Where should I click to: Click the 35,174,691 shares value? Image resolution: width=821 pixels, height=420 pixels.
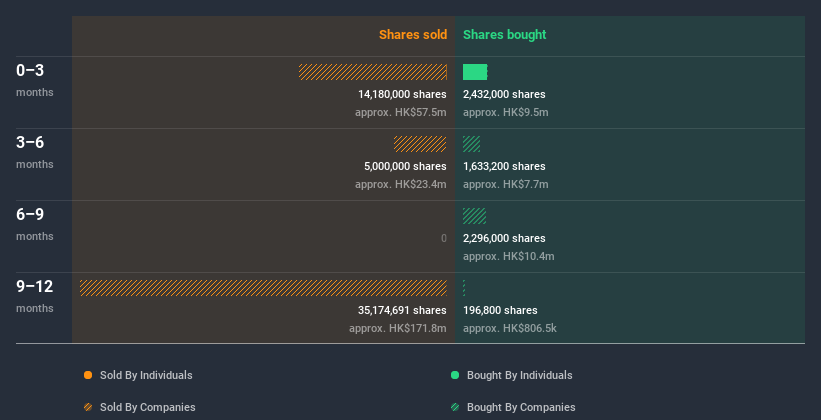402,310
